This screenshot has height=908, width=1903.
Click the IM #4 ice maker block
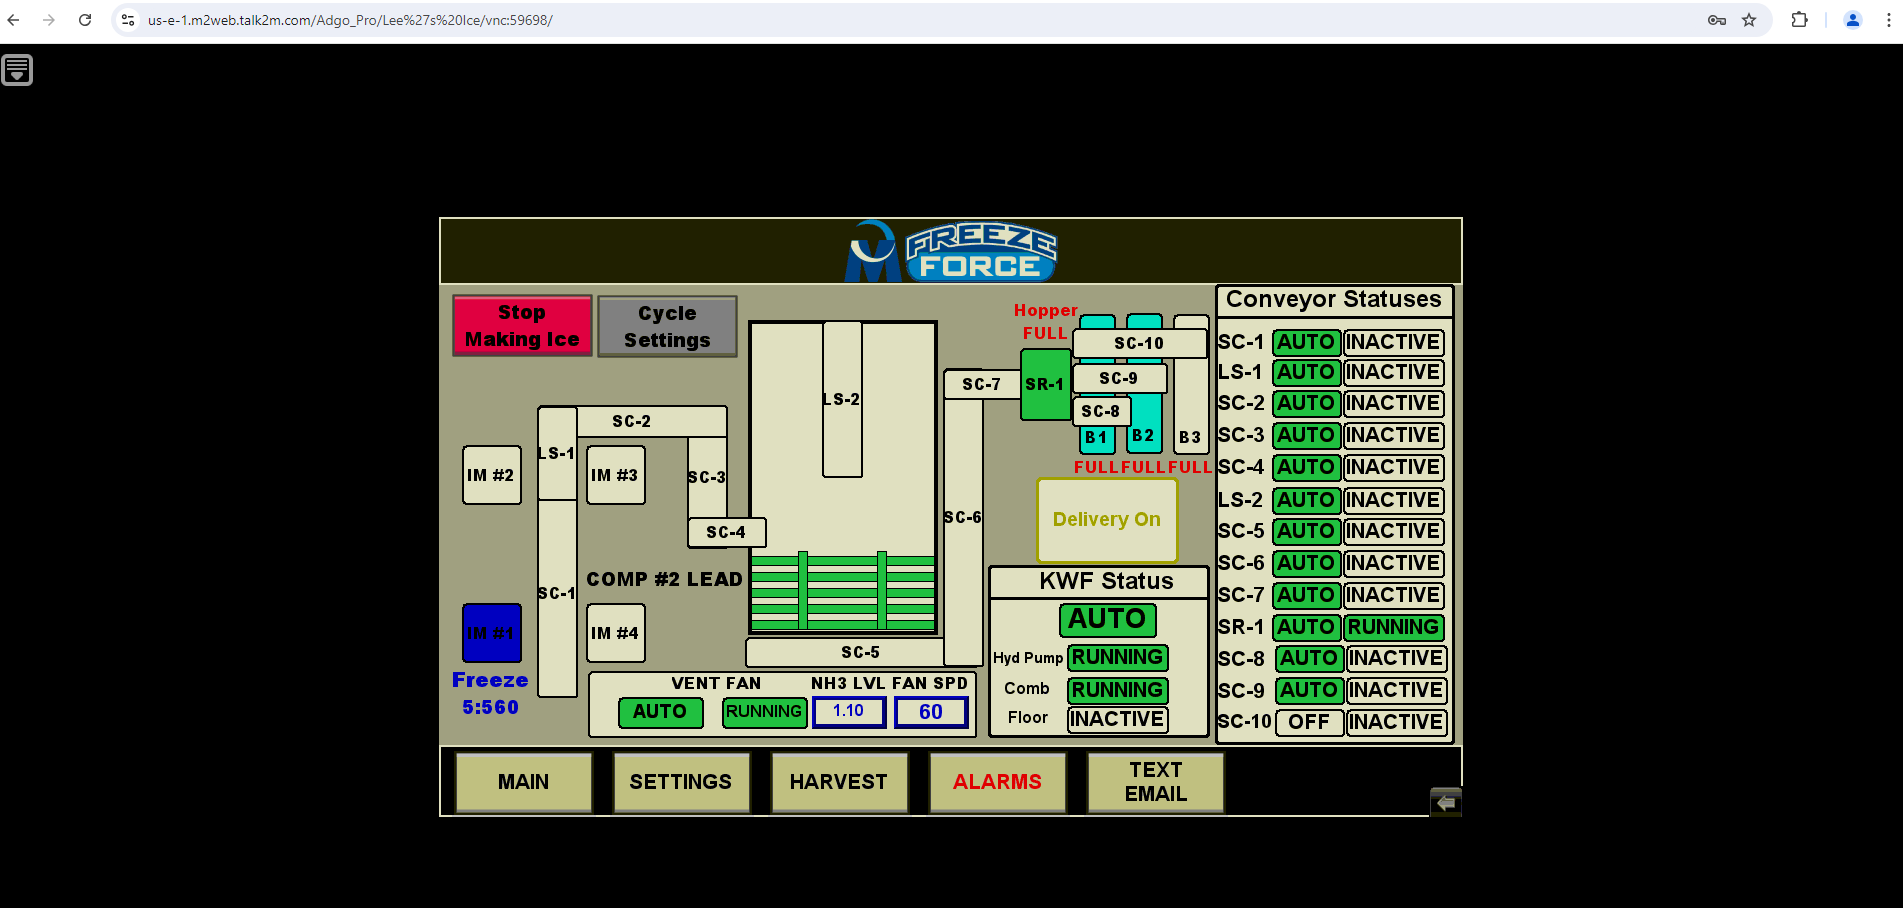tap(615, 633)
